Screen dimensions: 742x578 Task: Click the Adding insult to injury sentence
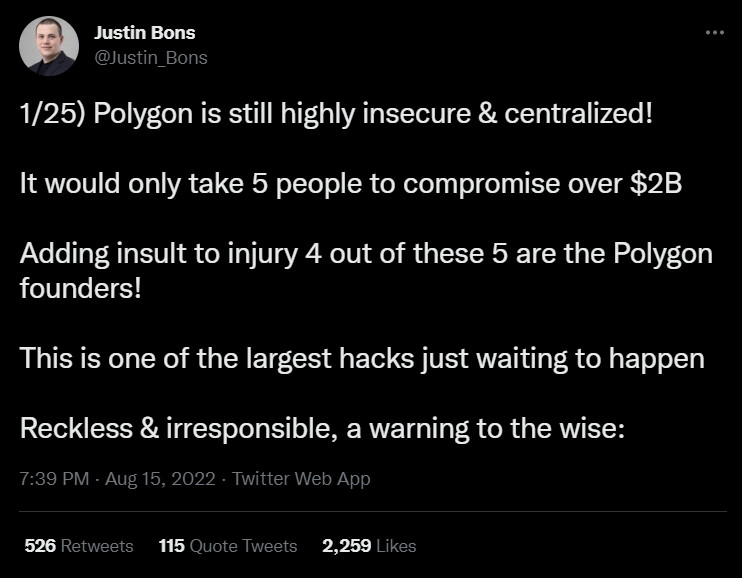click(366, 271)
